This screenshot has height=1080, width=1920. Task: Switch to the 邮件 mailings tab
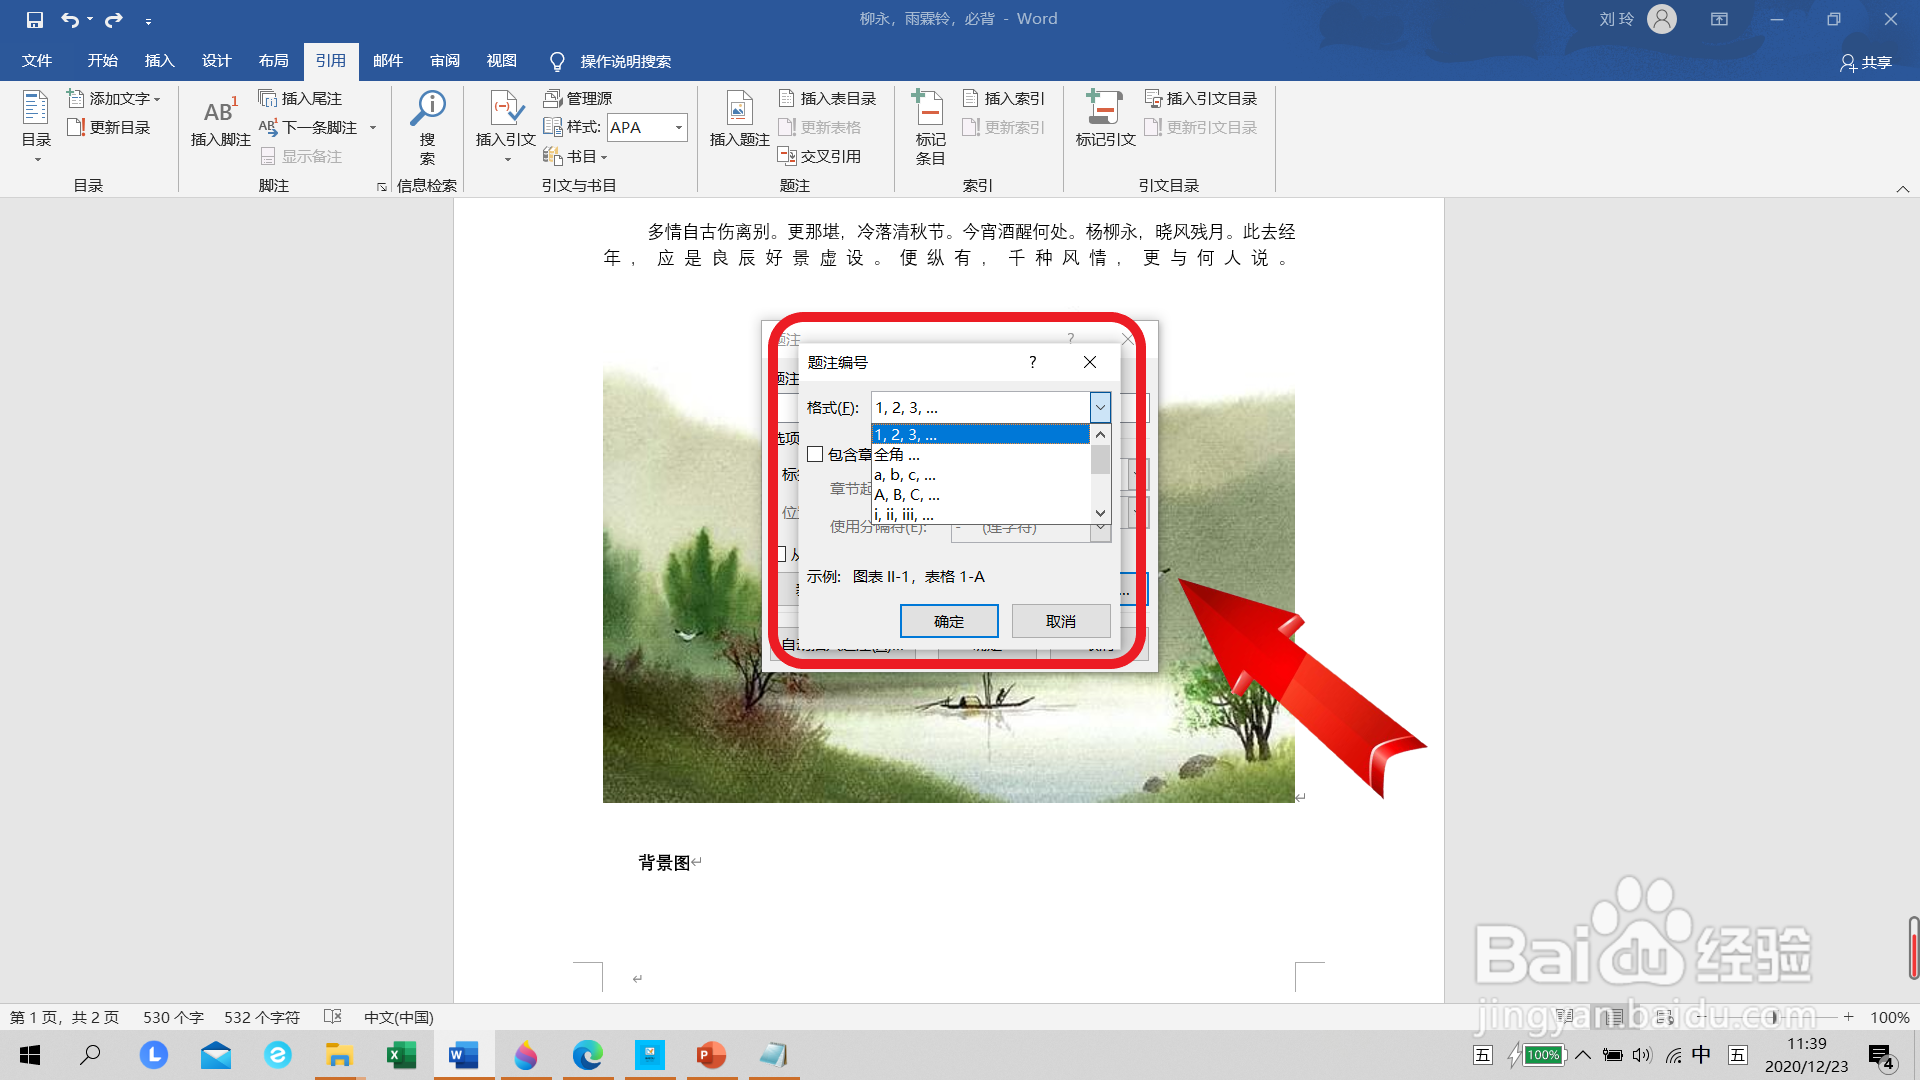[387, 61]
